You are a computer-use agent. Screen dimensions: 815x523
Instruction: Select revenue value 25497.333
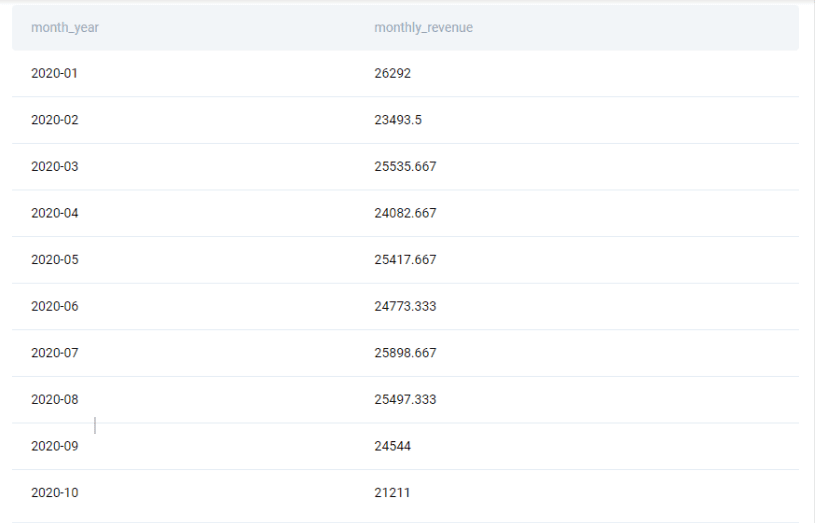pyautogui.click(x=405, y=400)
